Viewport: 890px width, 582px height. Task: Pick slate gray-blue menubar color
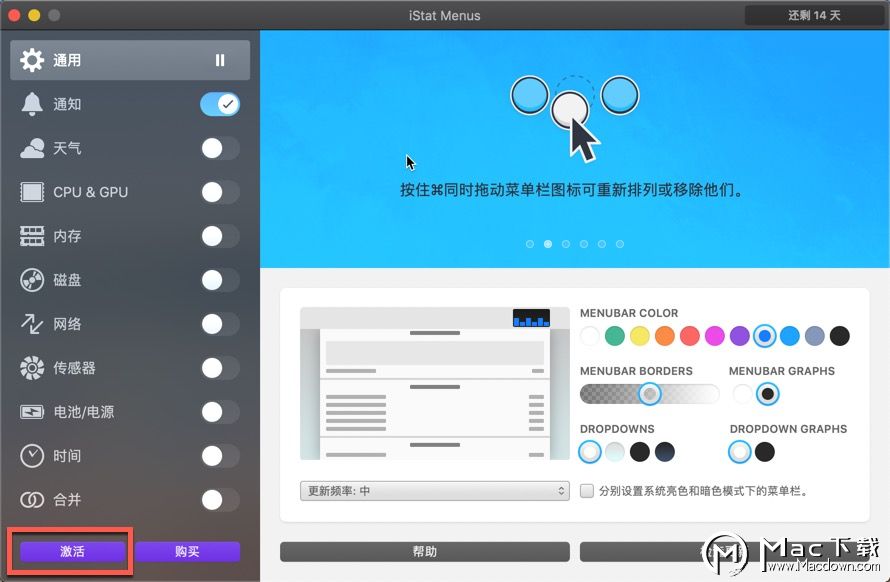click(x=815, y=336)
